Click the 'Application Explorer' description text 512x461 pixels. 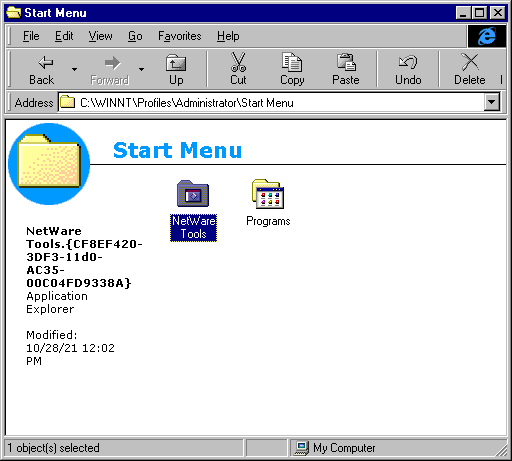[57, 303]
